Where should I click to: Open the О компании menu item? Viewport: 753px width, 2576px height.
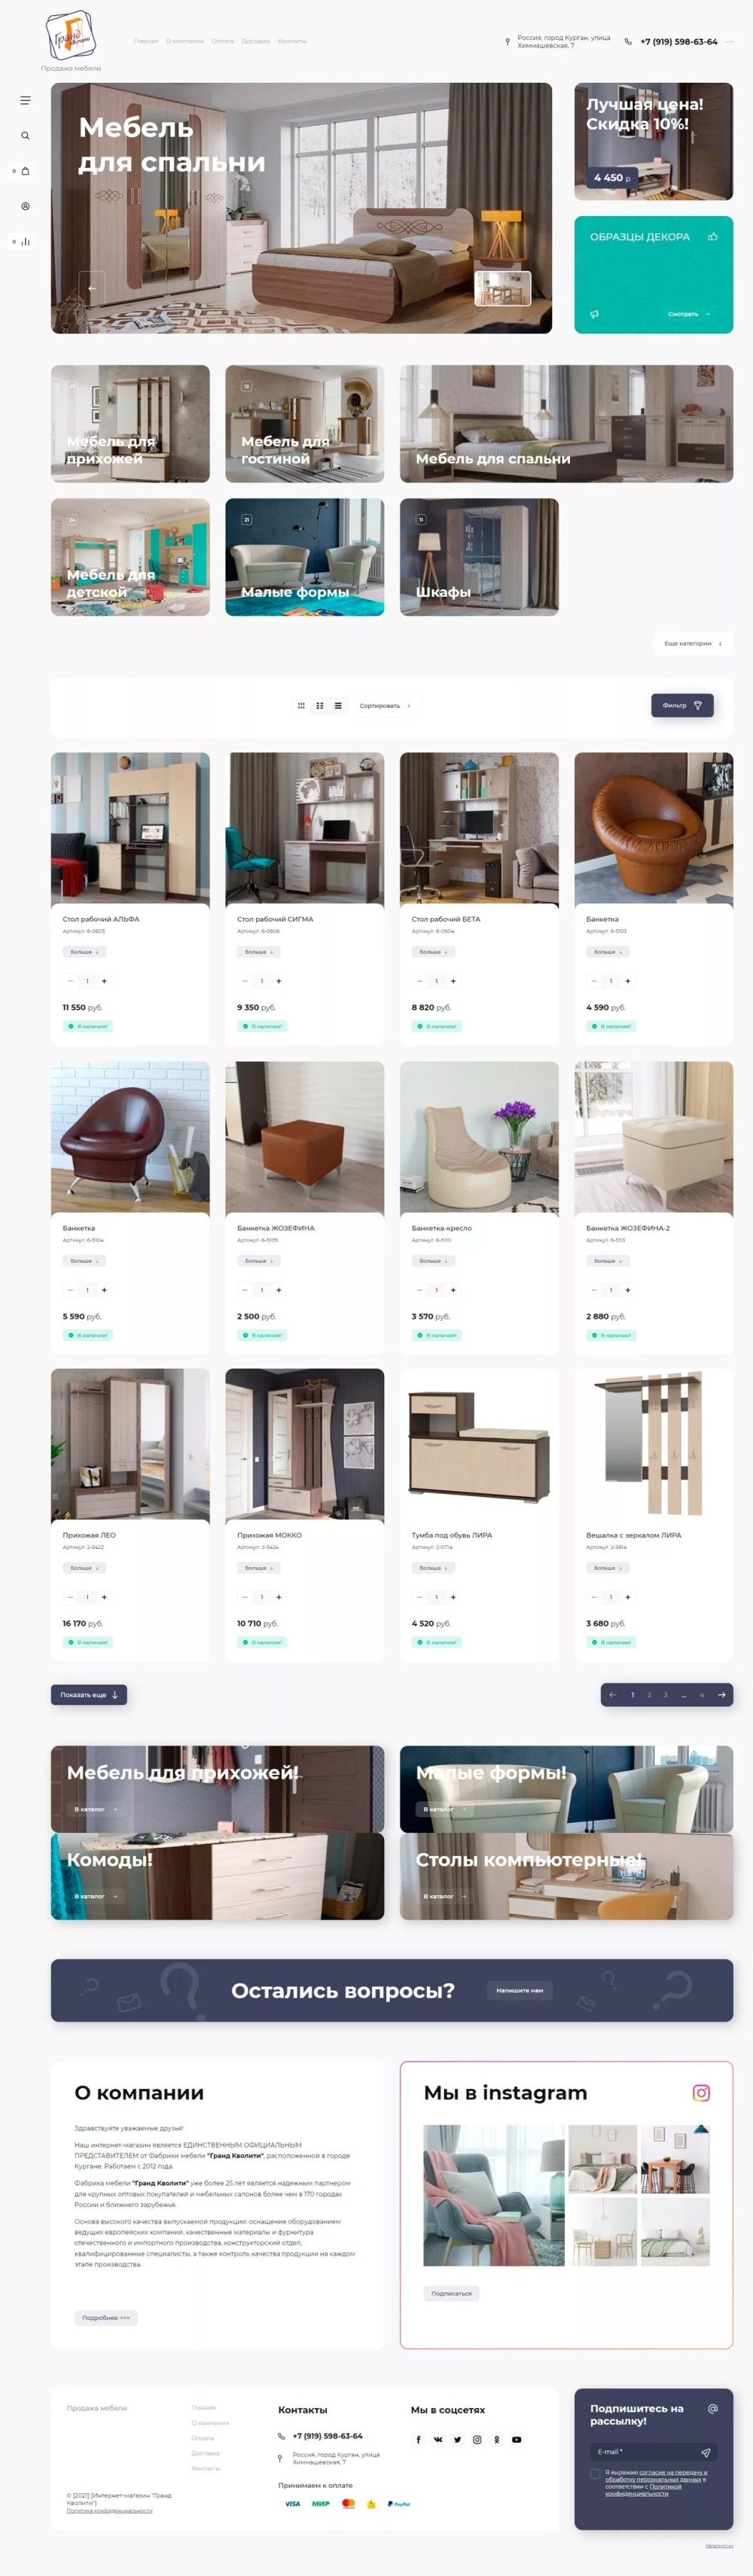click(185, 41)
